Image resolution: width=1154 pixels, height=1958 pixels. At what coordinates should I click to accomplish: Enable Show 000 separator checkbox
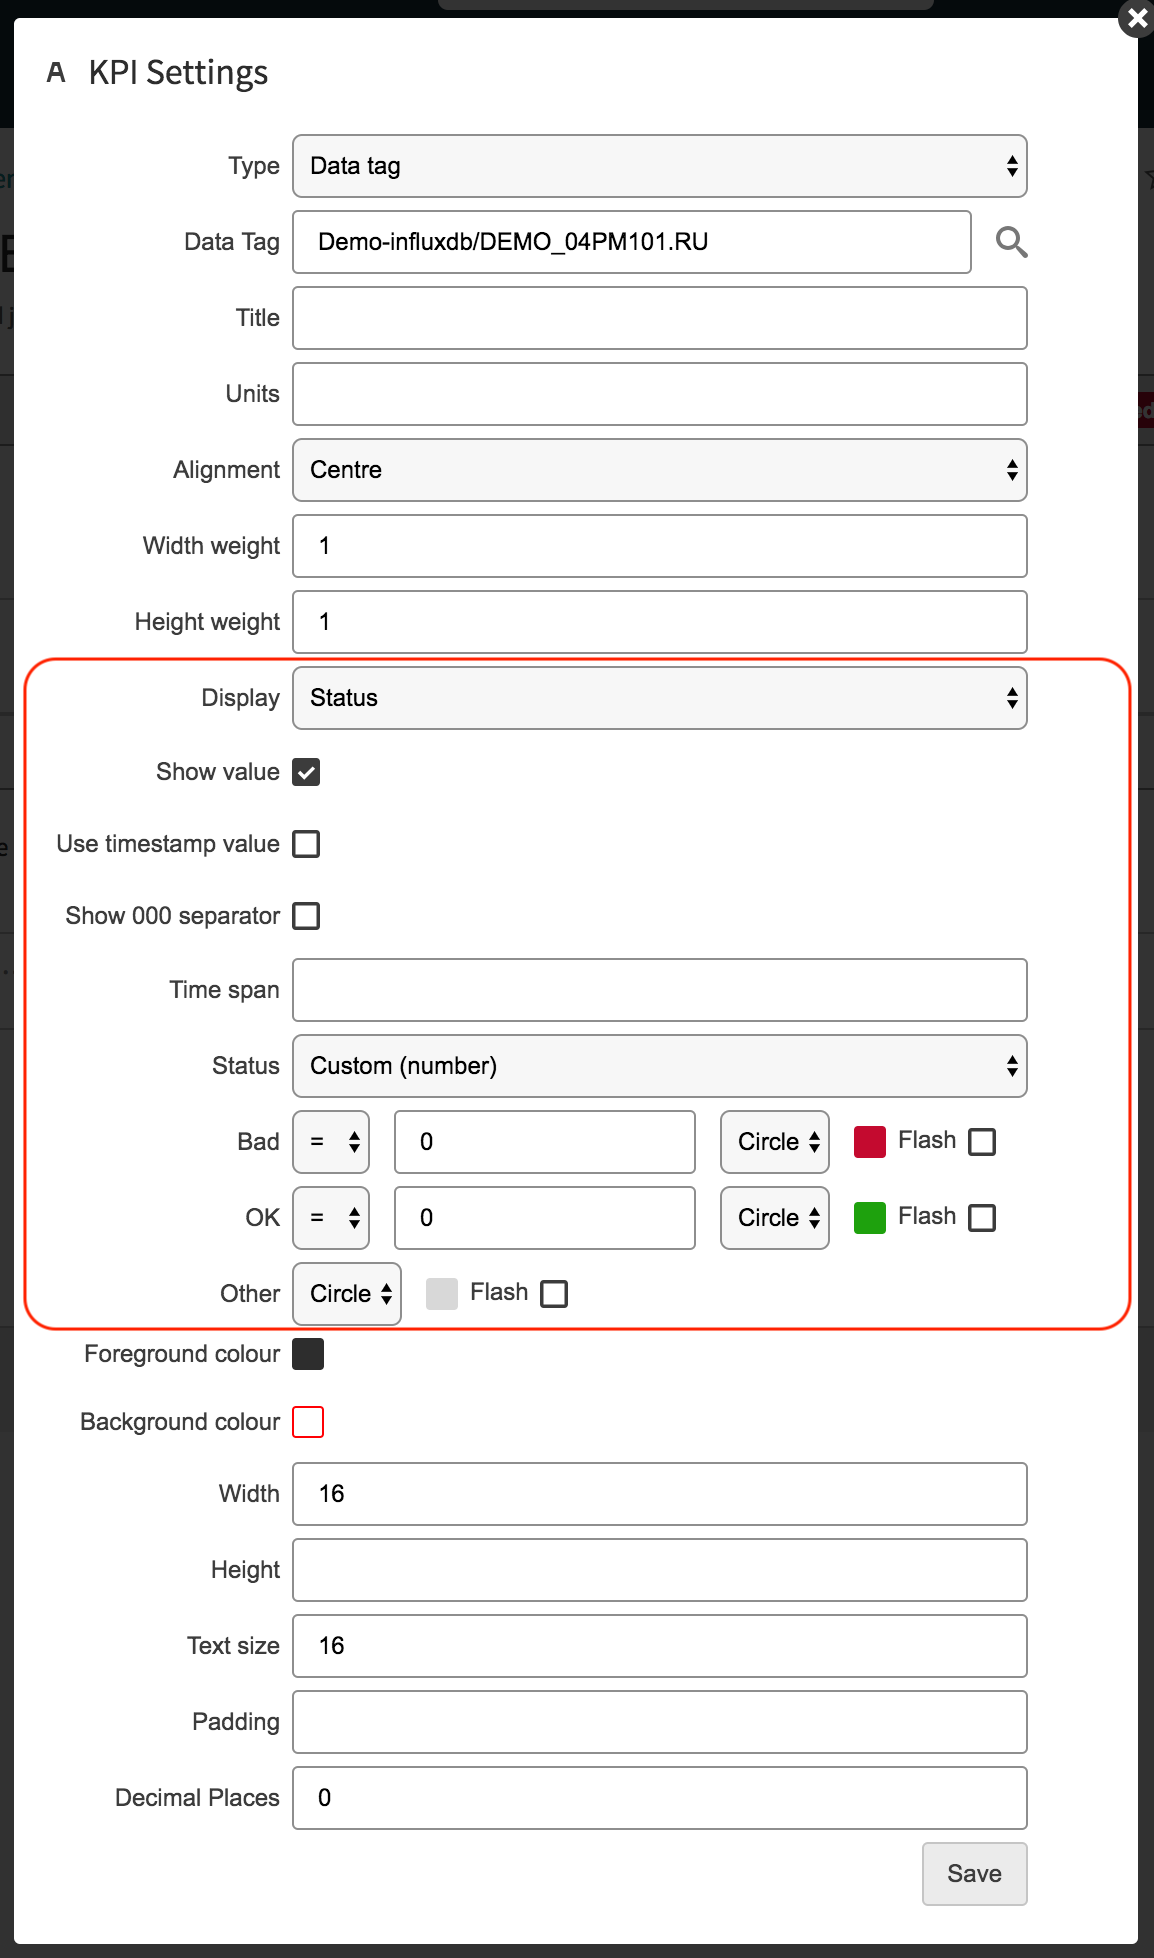(306, 916)
